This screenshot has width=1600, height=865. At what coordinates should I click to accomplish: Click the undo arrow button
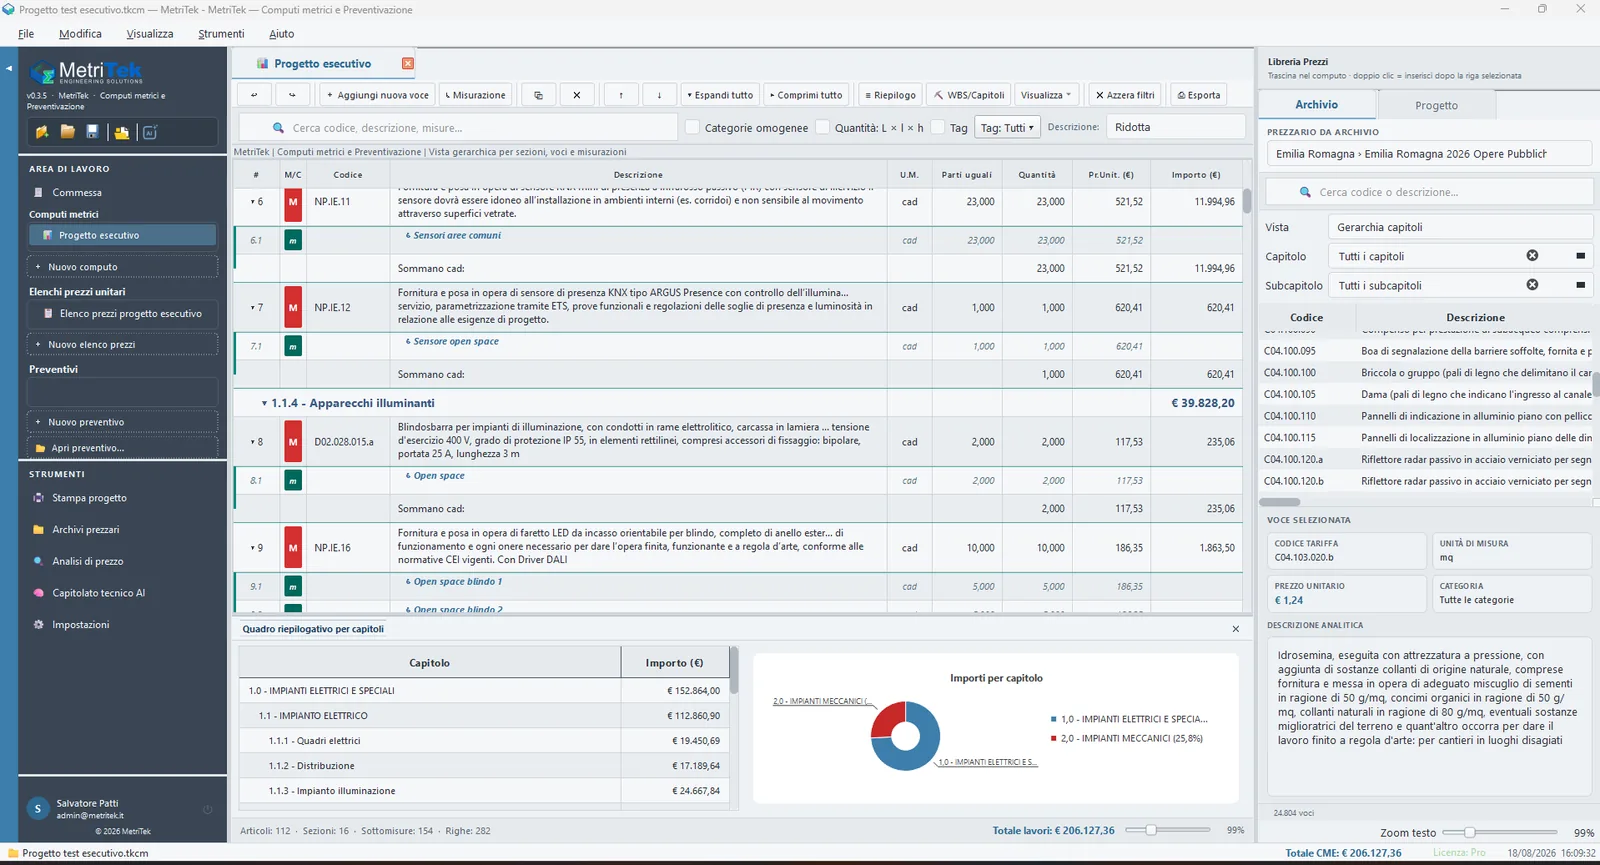(254, 95)
